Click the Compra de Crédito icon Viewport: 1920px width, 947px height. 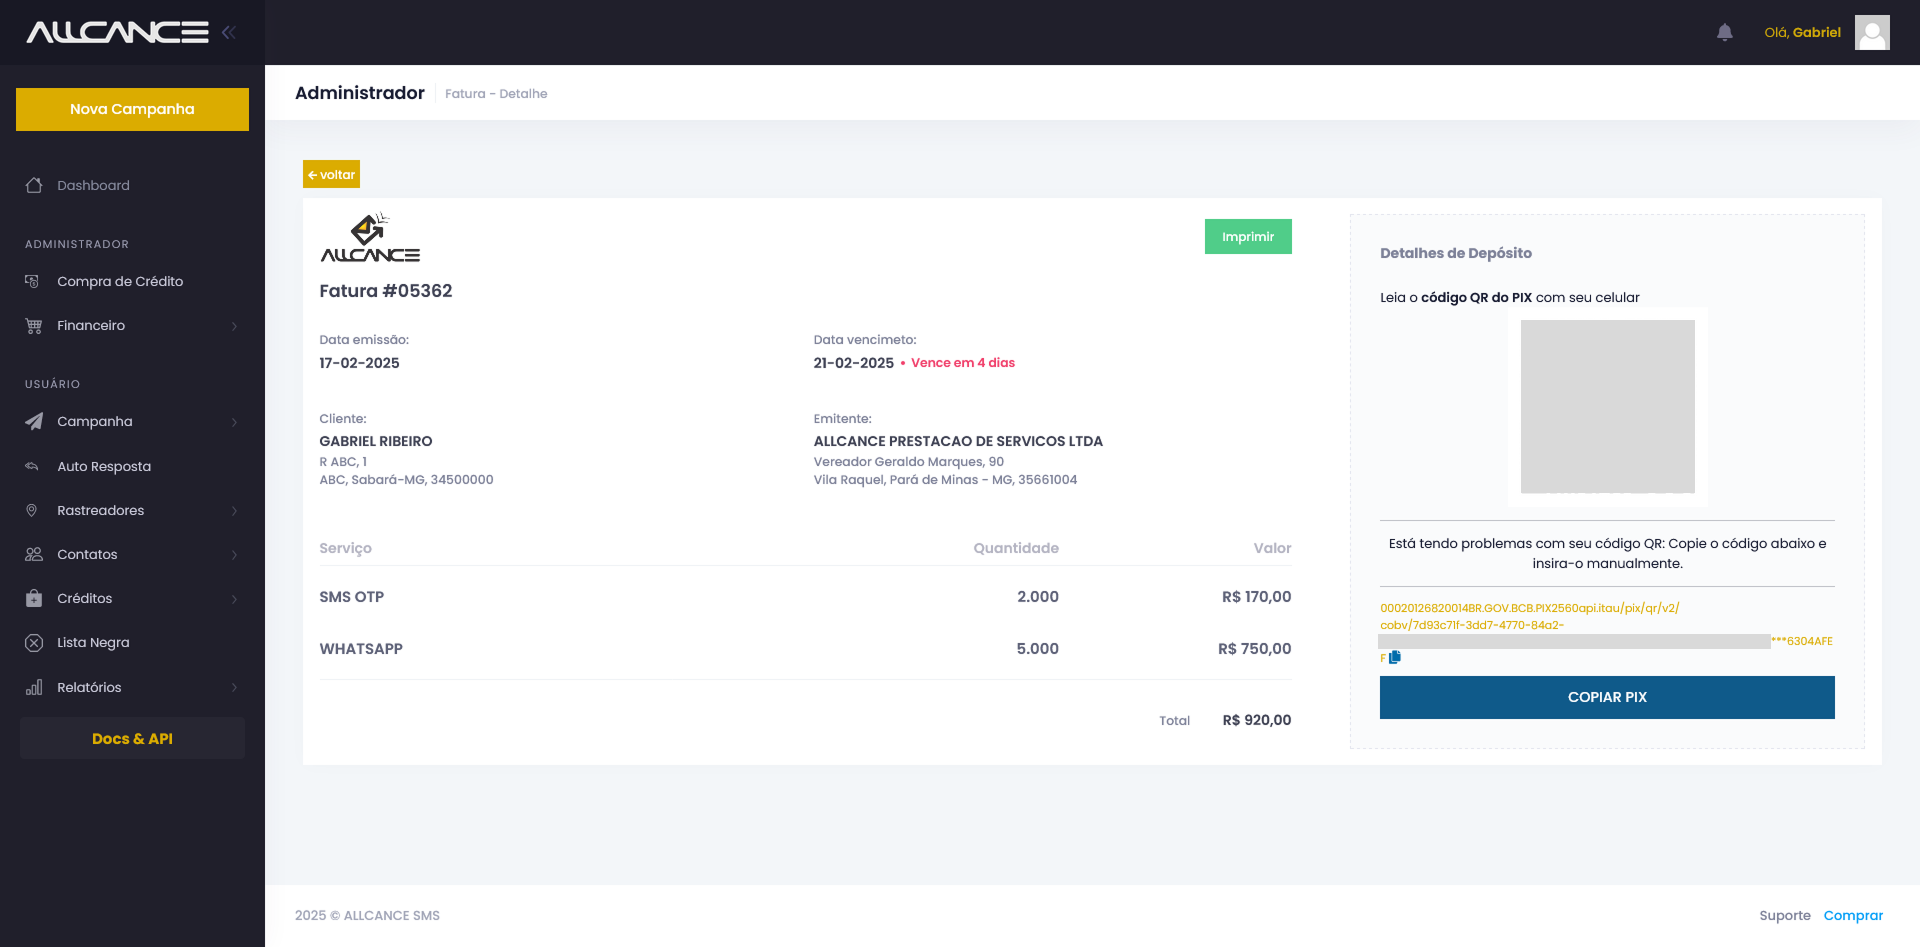(x=33, y=281)
